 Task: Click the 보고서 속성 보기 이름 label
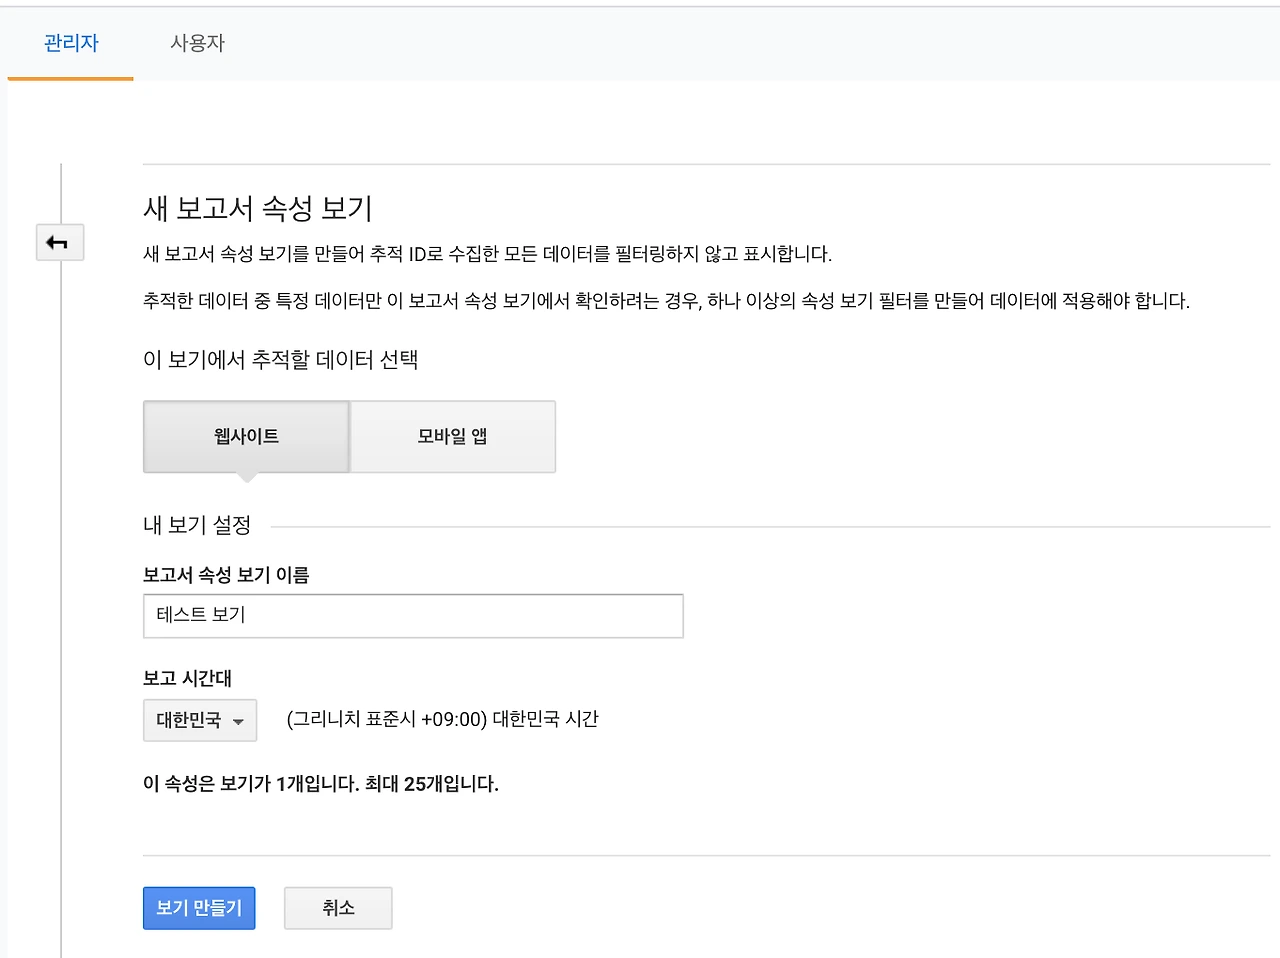[x=226, y=575]
